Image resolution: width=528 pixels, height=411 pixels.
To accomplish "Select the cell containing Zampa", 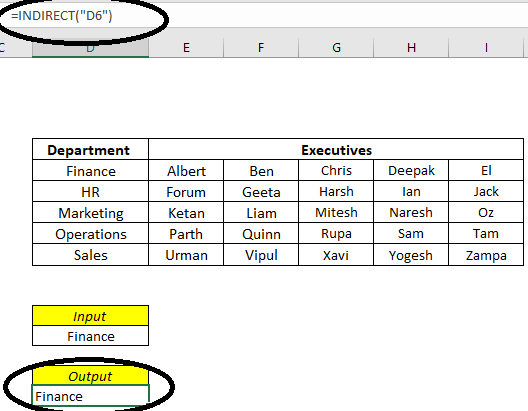I will [x=486, y=255].
